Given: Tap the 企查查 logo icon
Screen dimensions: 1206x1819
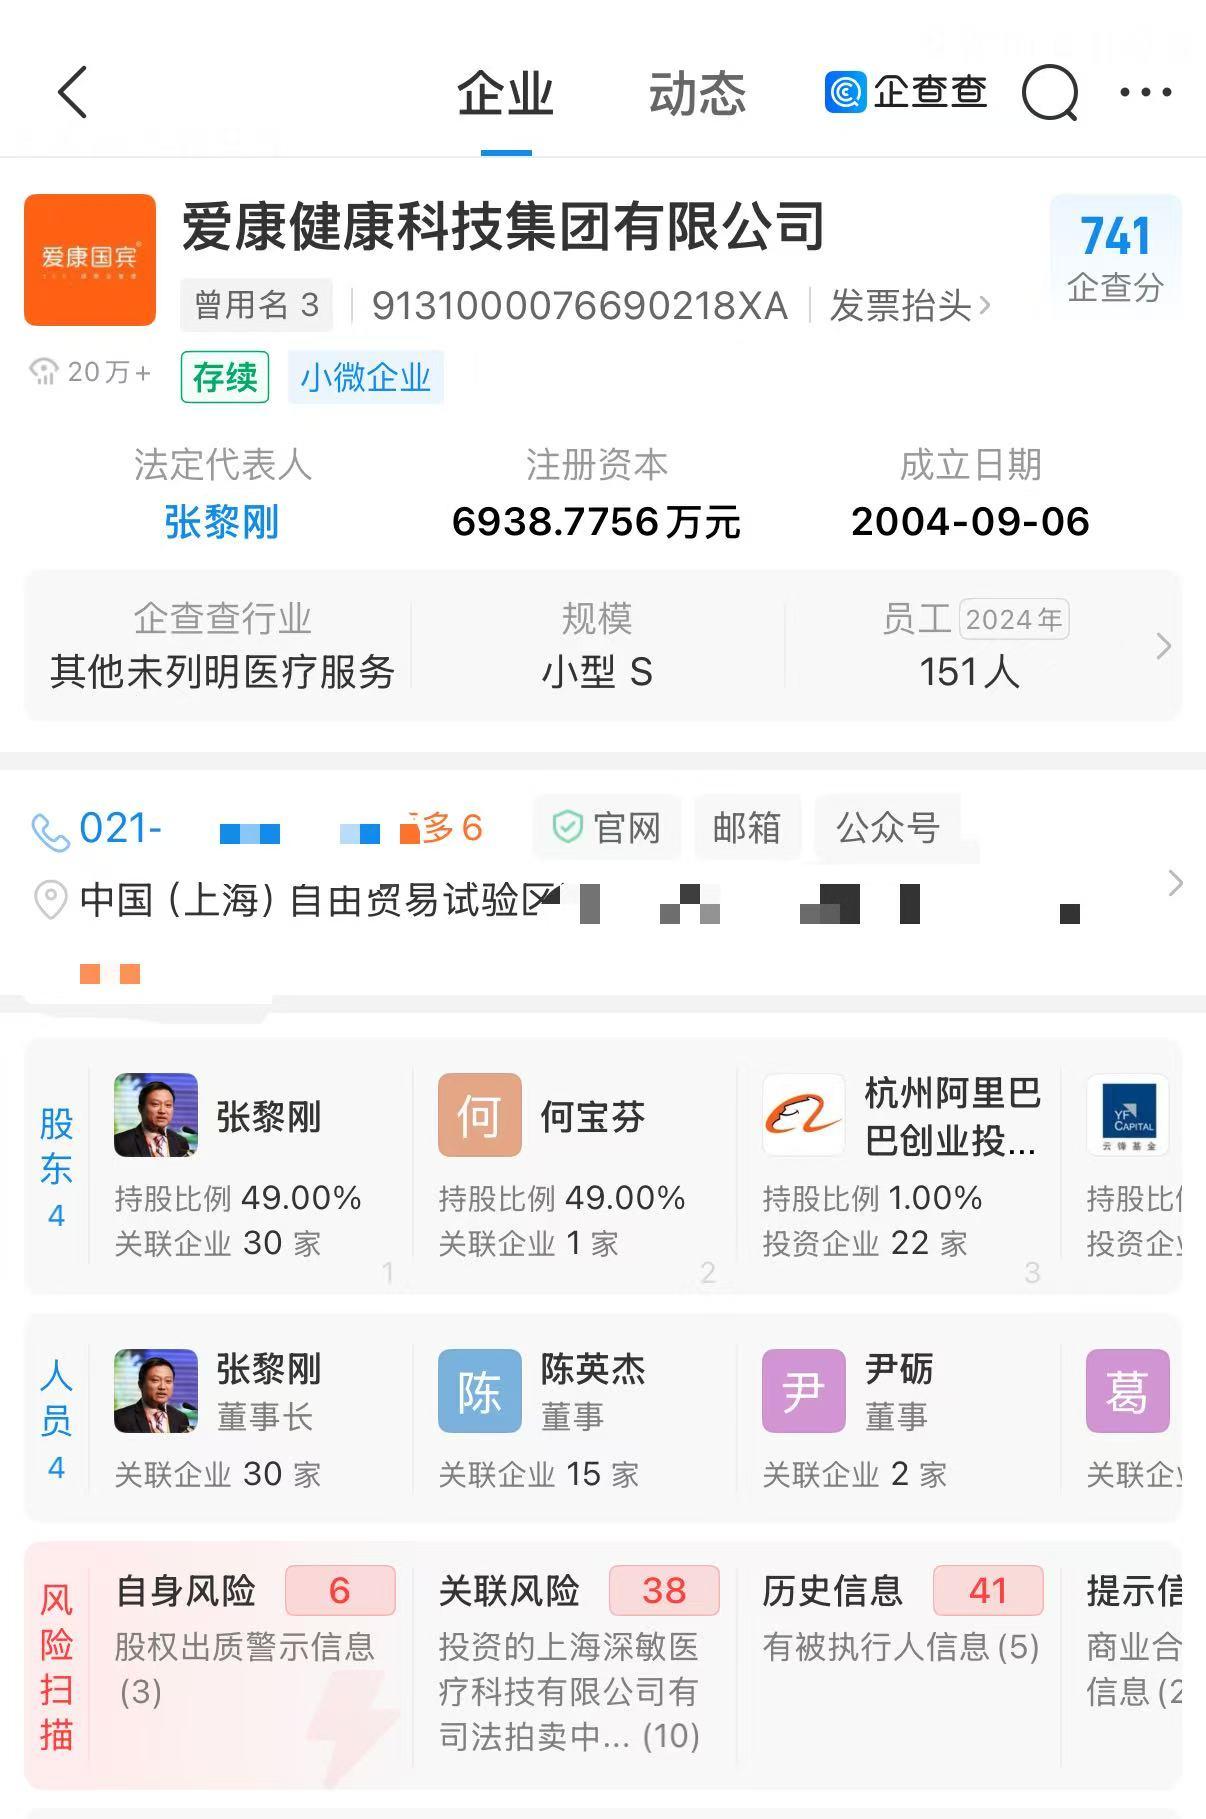Looking at the screenshot, I should click(845, 92).
